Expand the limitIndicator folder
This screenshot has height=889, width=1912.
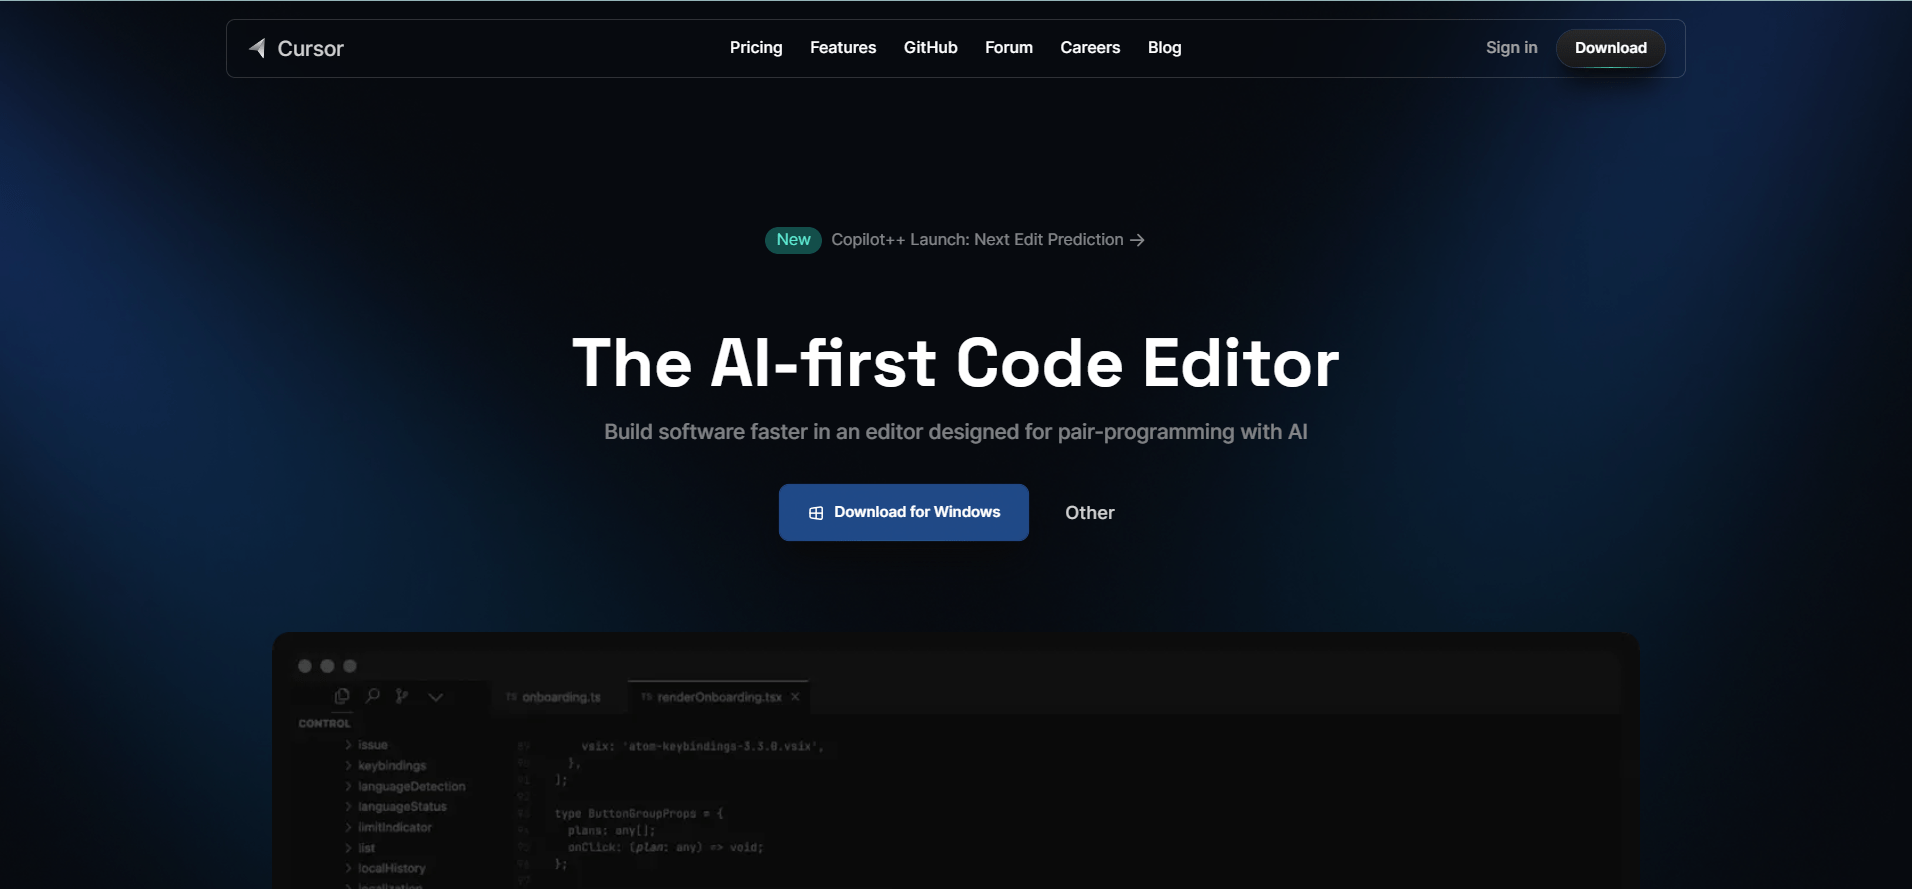[389, 828]
